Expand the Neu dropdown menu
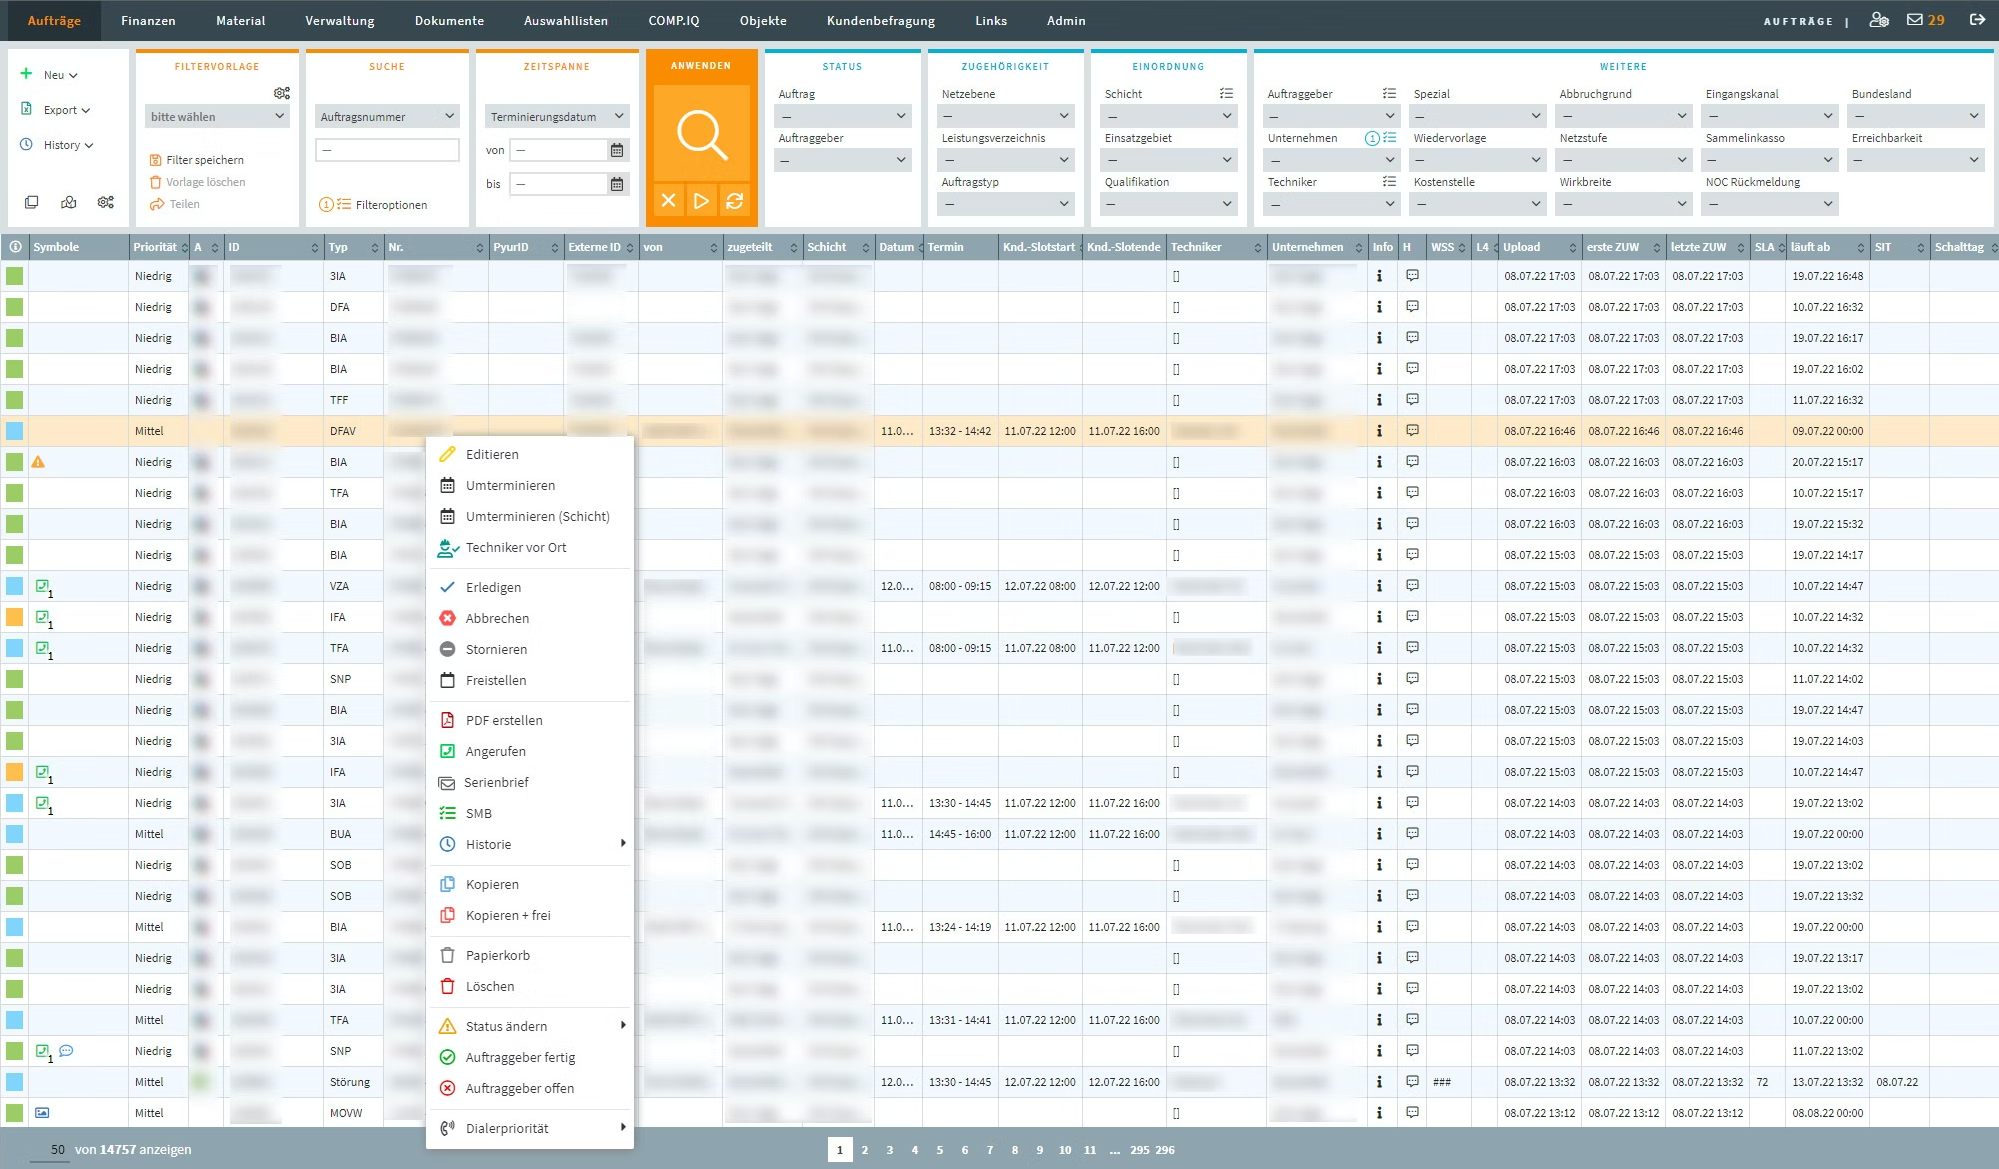Image resolution: width=1999 pixels, height=1169 pixels. click(59, 75)
